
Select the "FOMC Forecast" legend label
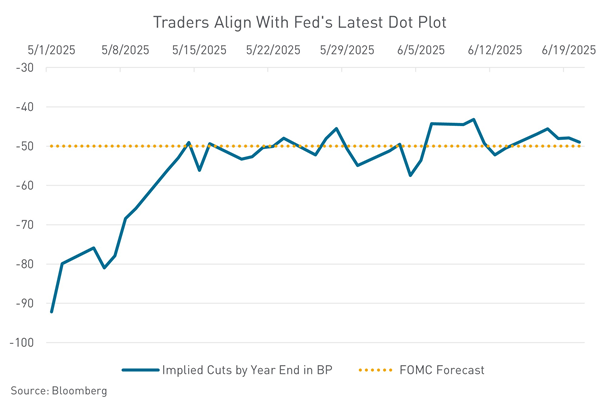[x=442, y=370]
